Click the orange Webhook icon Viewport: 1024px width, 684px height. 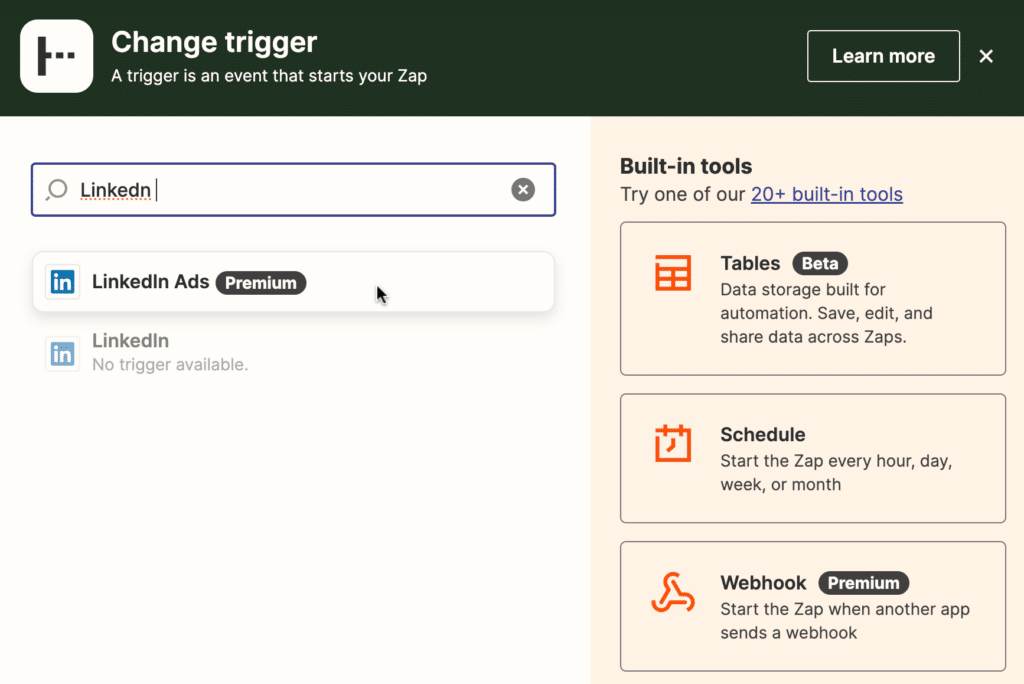tap(673, 593)
